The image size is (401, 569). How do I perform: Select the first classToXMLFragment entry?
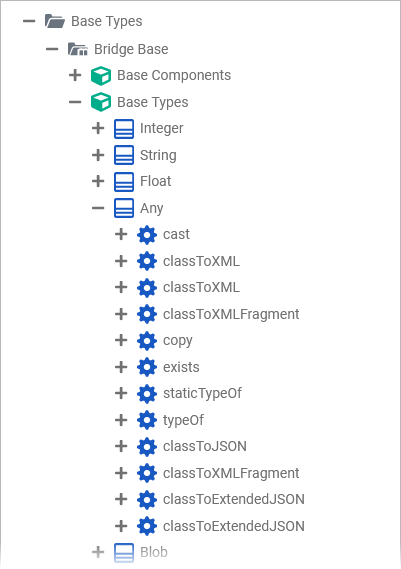[x=231, y=314]
